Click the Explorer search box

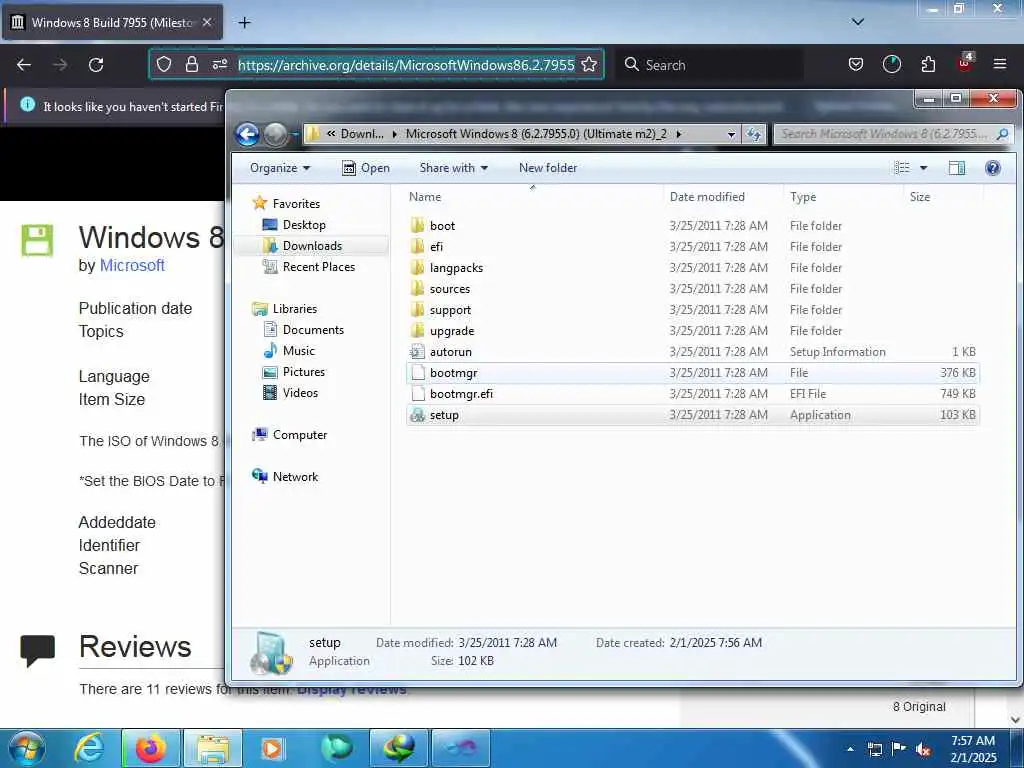click(893, 134)
